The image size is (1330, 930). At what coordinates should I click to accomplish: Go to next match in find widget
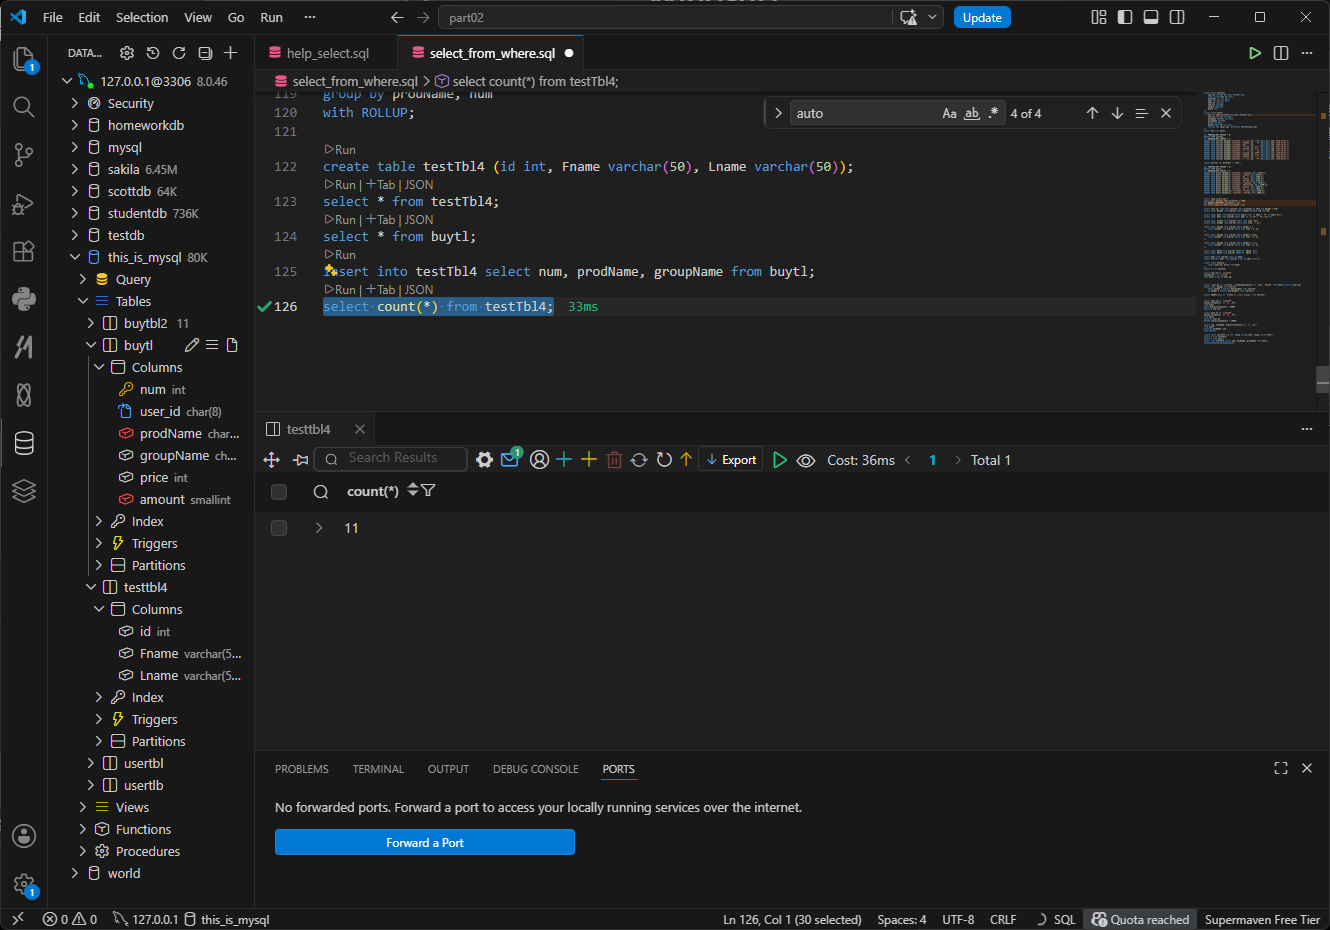point(1117,113)
